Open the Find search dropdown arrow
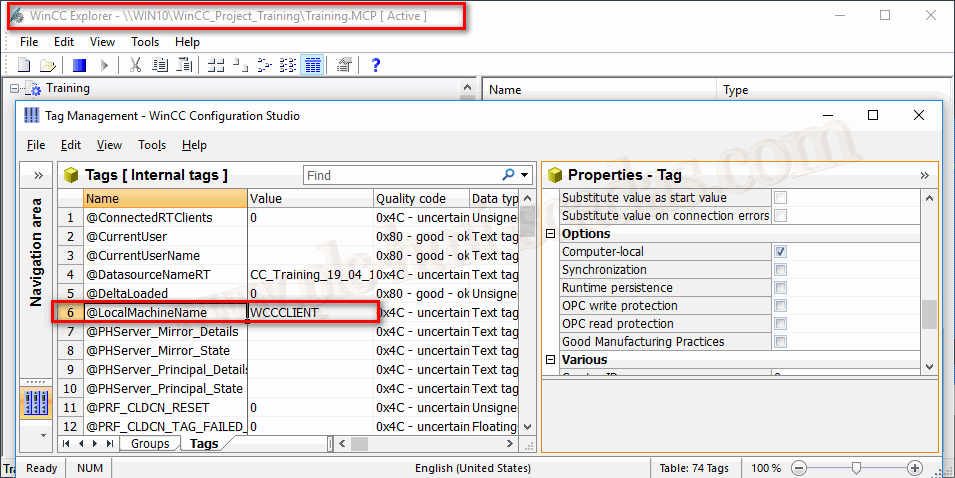Viewport: 955px width, 478px height. (x=524, y=175)
